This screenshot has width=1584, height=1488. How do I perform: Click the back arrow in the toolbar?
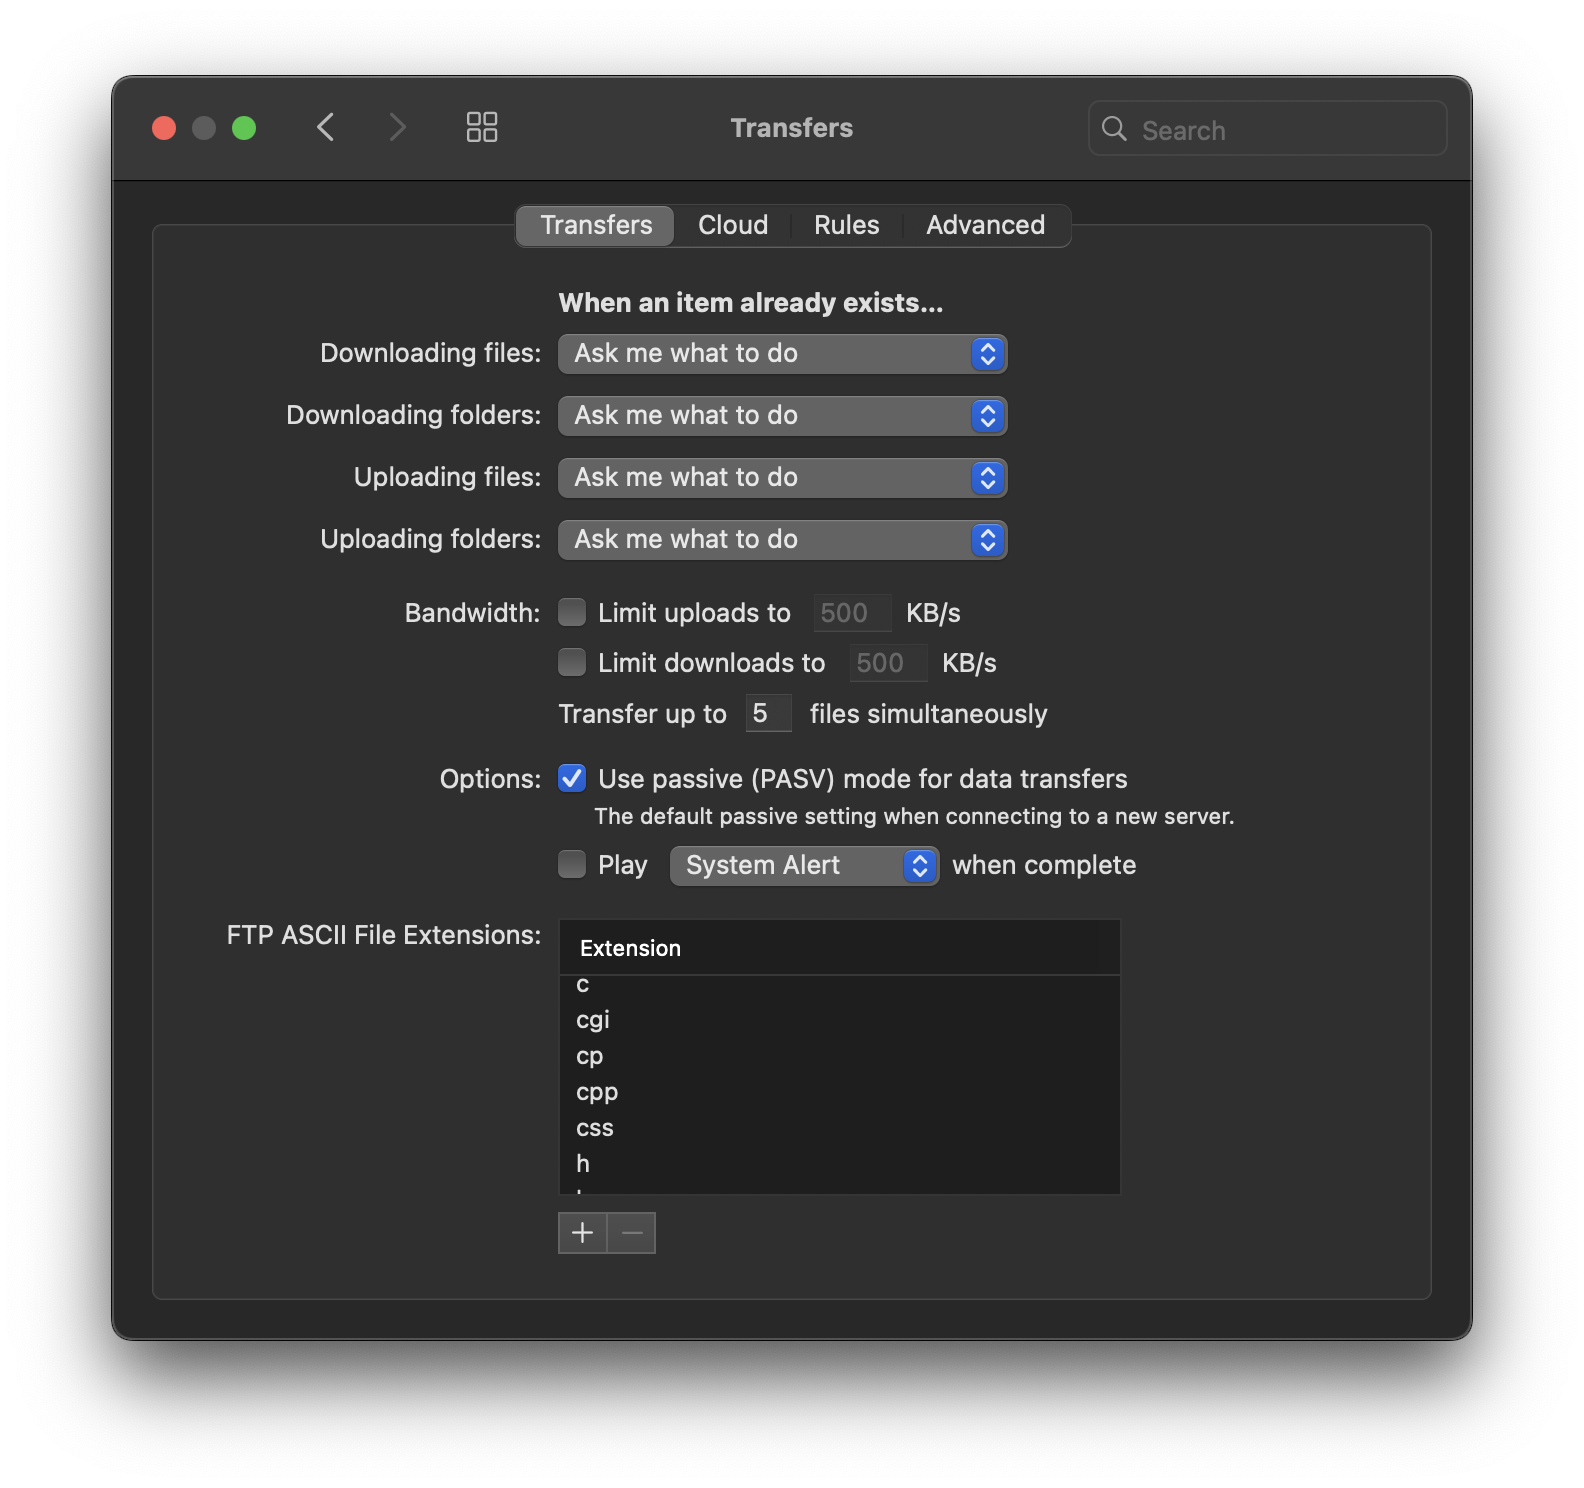(x=325, y=127)
